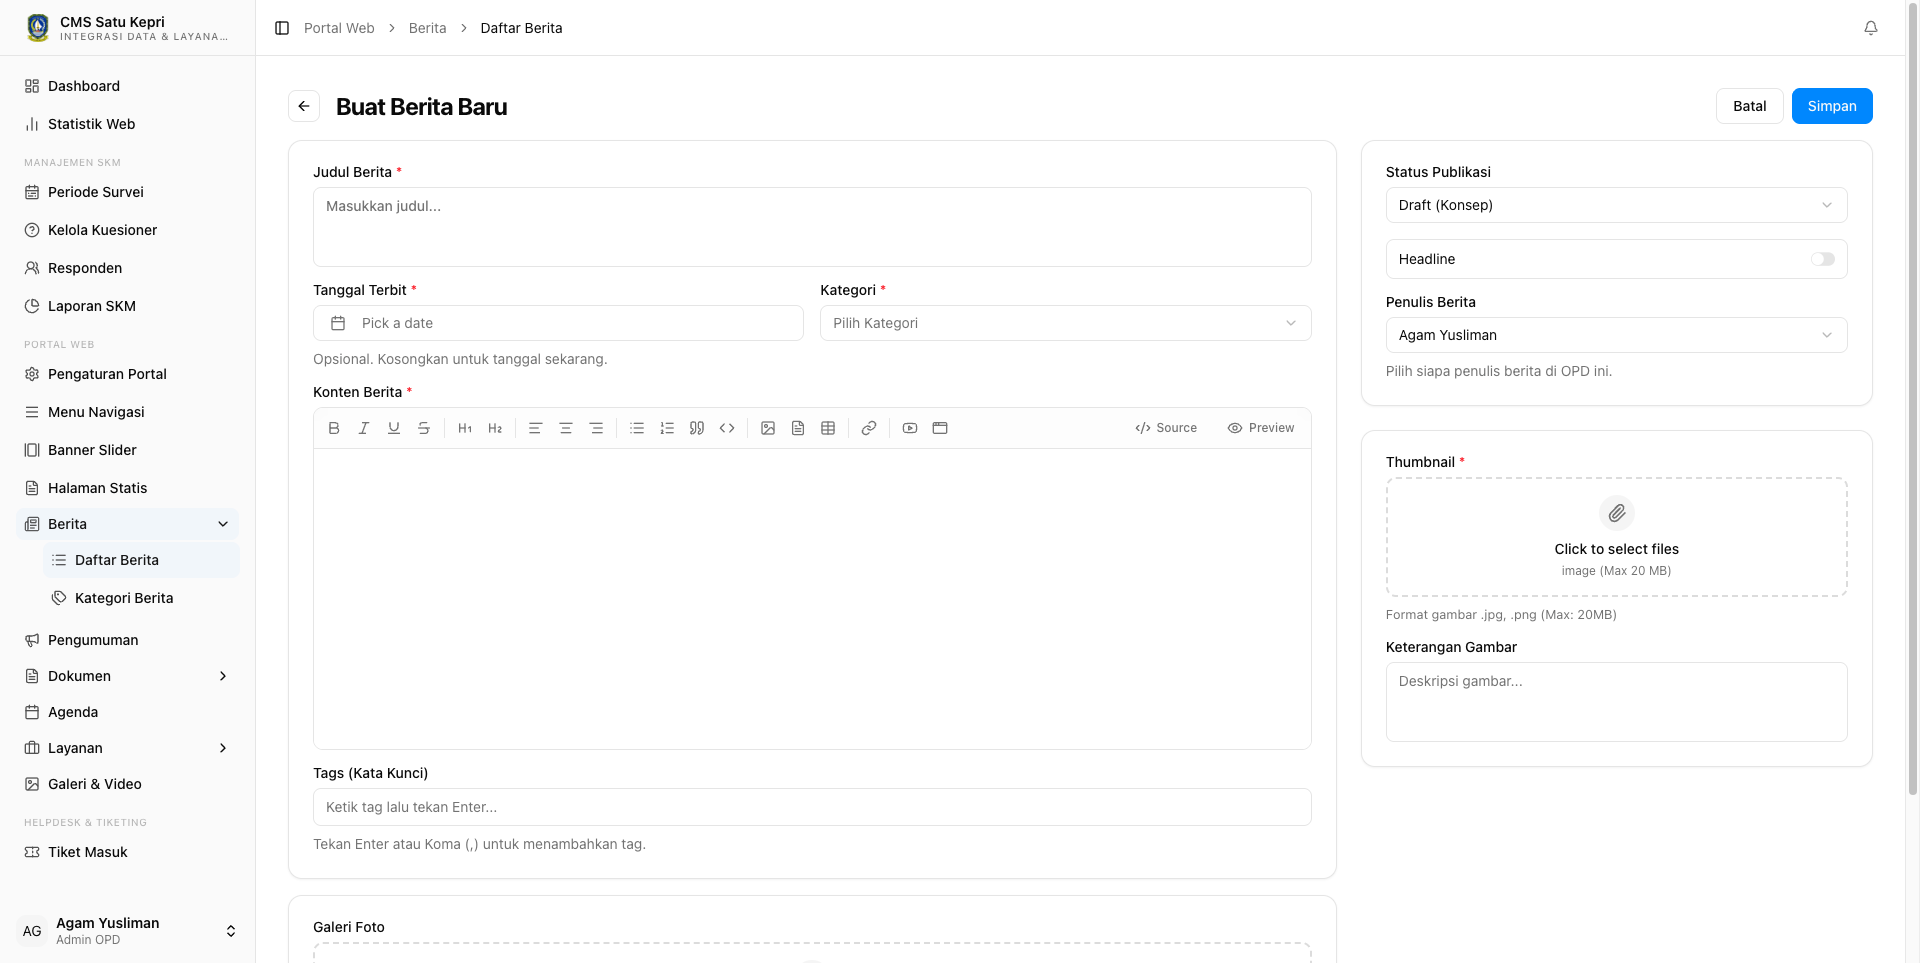This screenshot has width=1920, height=963.
Task: Center align content text
Action: (566, 428)
